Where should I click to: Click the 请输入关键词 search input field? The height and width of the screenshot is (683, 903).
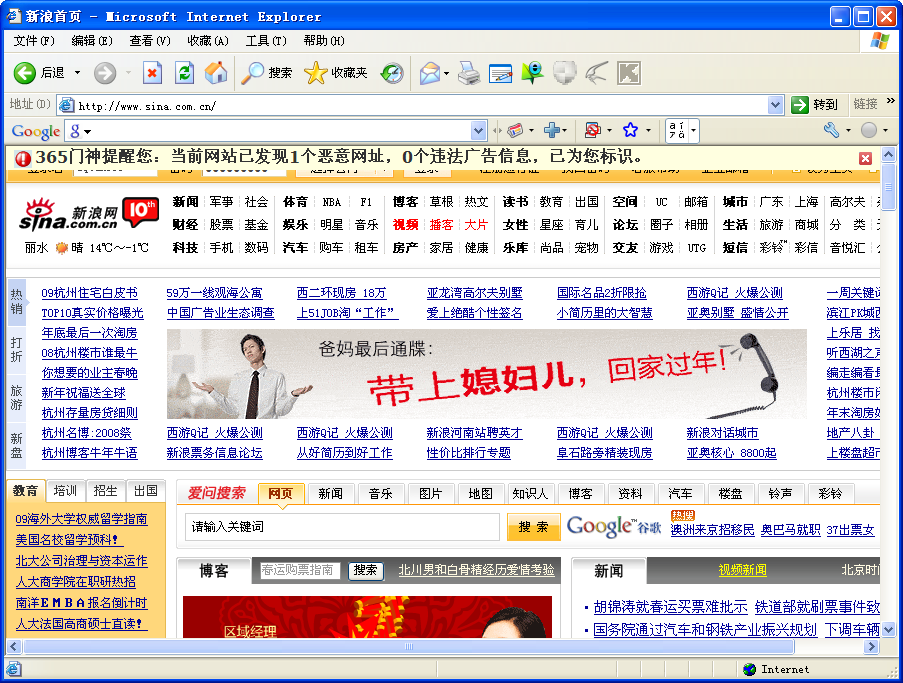coord(342,527)
